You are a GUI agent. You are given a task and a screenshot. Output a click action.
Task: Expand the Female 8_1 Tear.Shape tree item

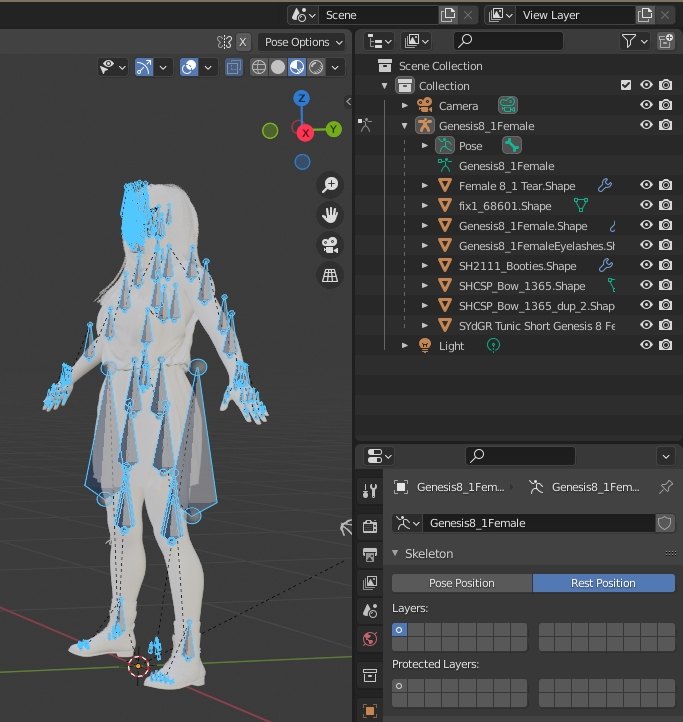(x=425, y=186)
